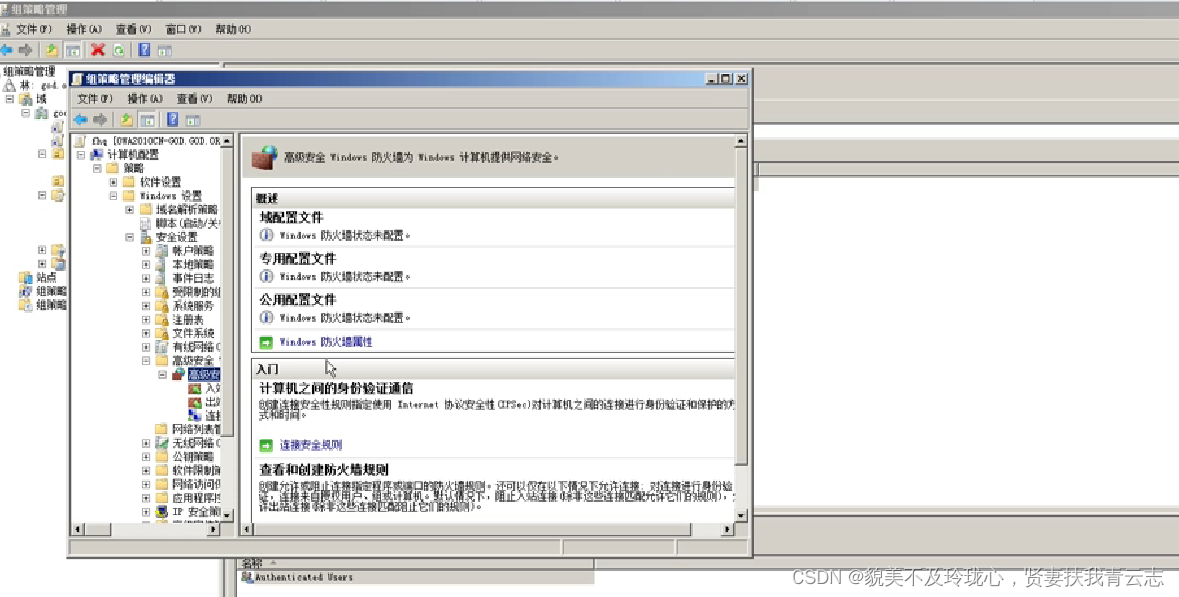
Task: Collapse the 安全设置 node
Action: point(129,237)
